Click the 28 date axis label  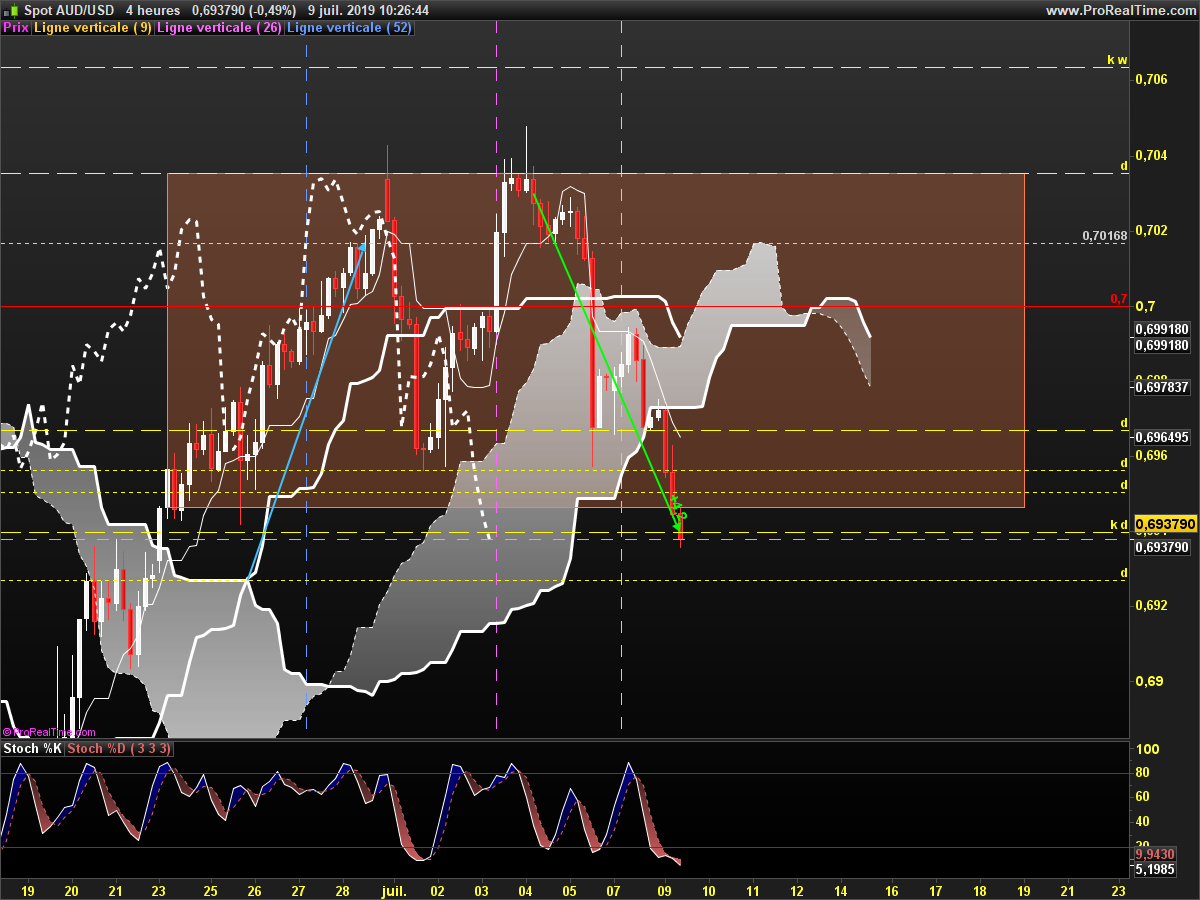coord(343,889)
